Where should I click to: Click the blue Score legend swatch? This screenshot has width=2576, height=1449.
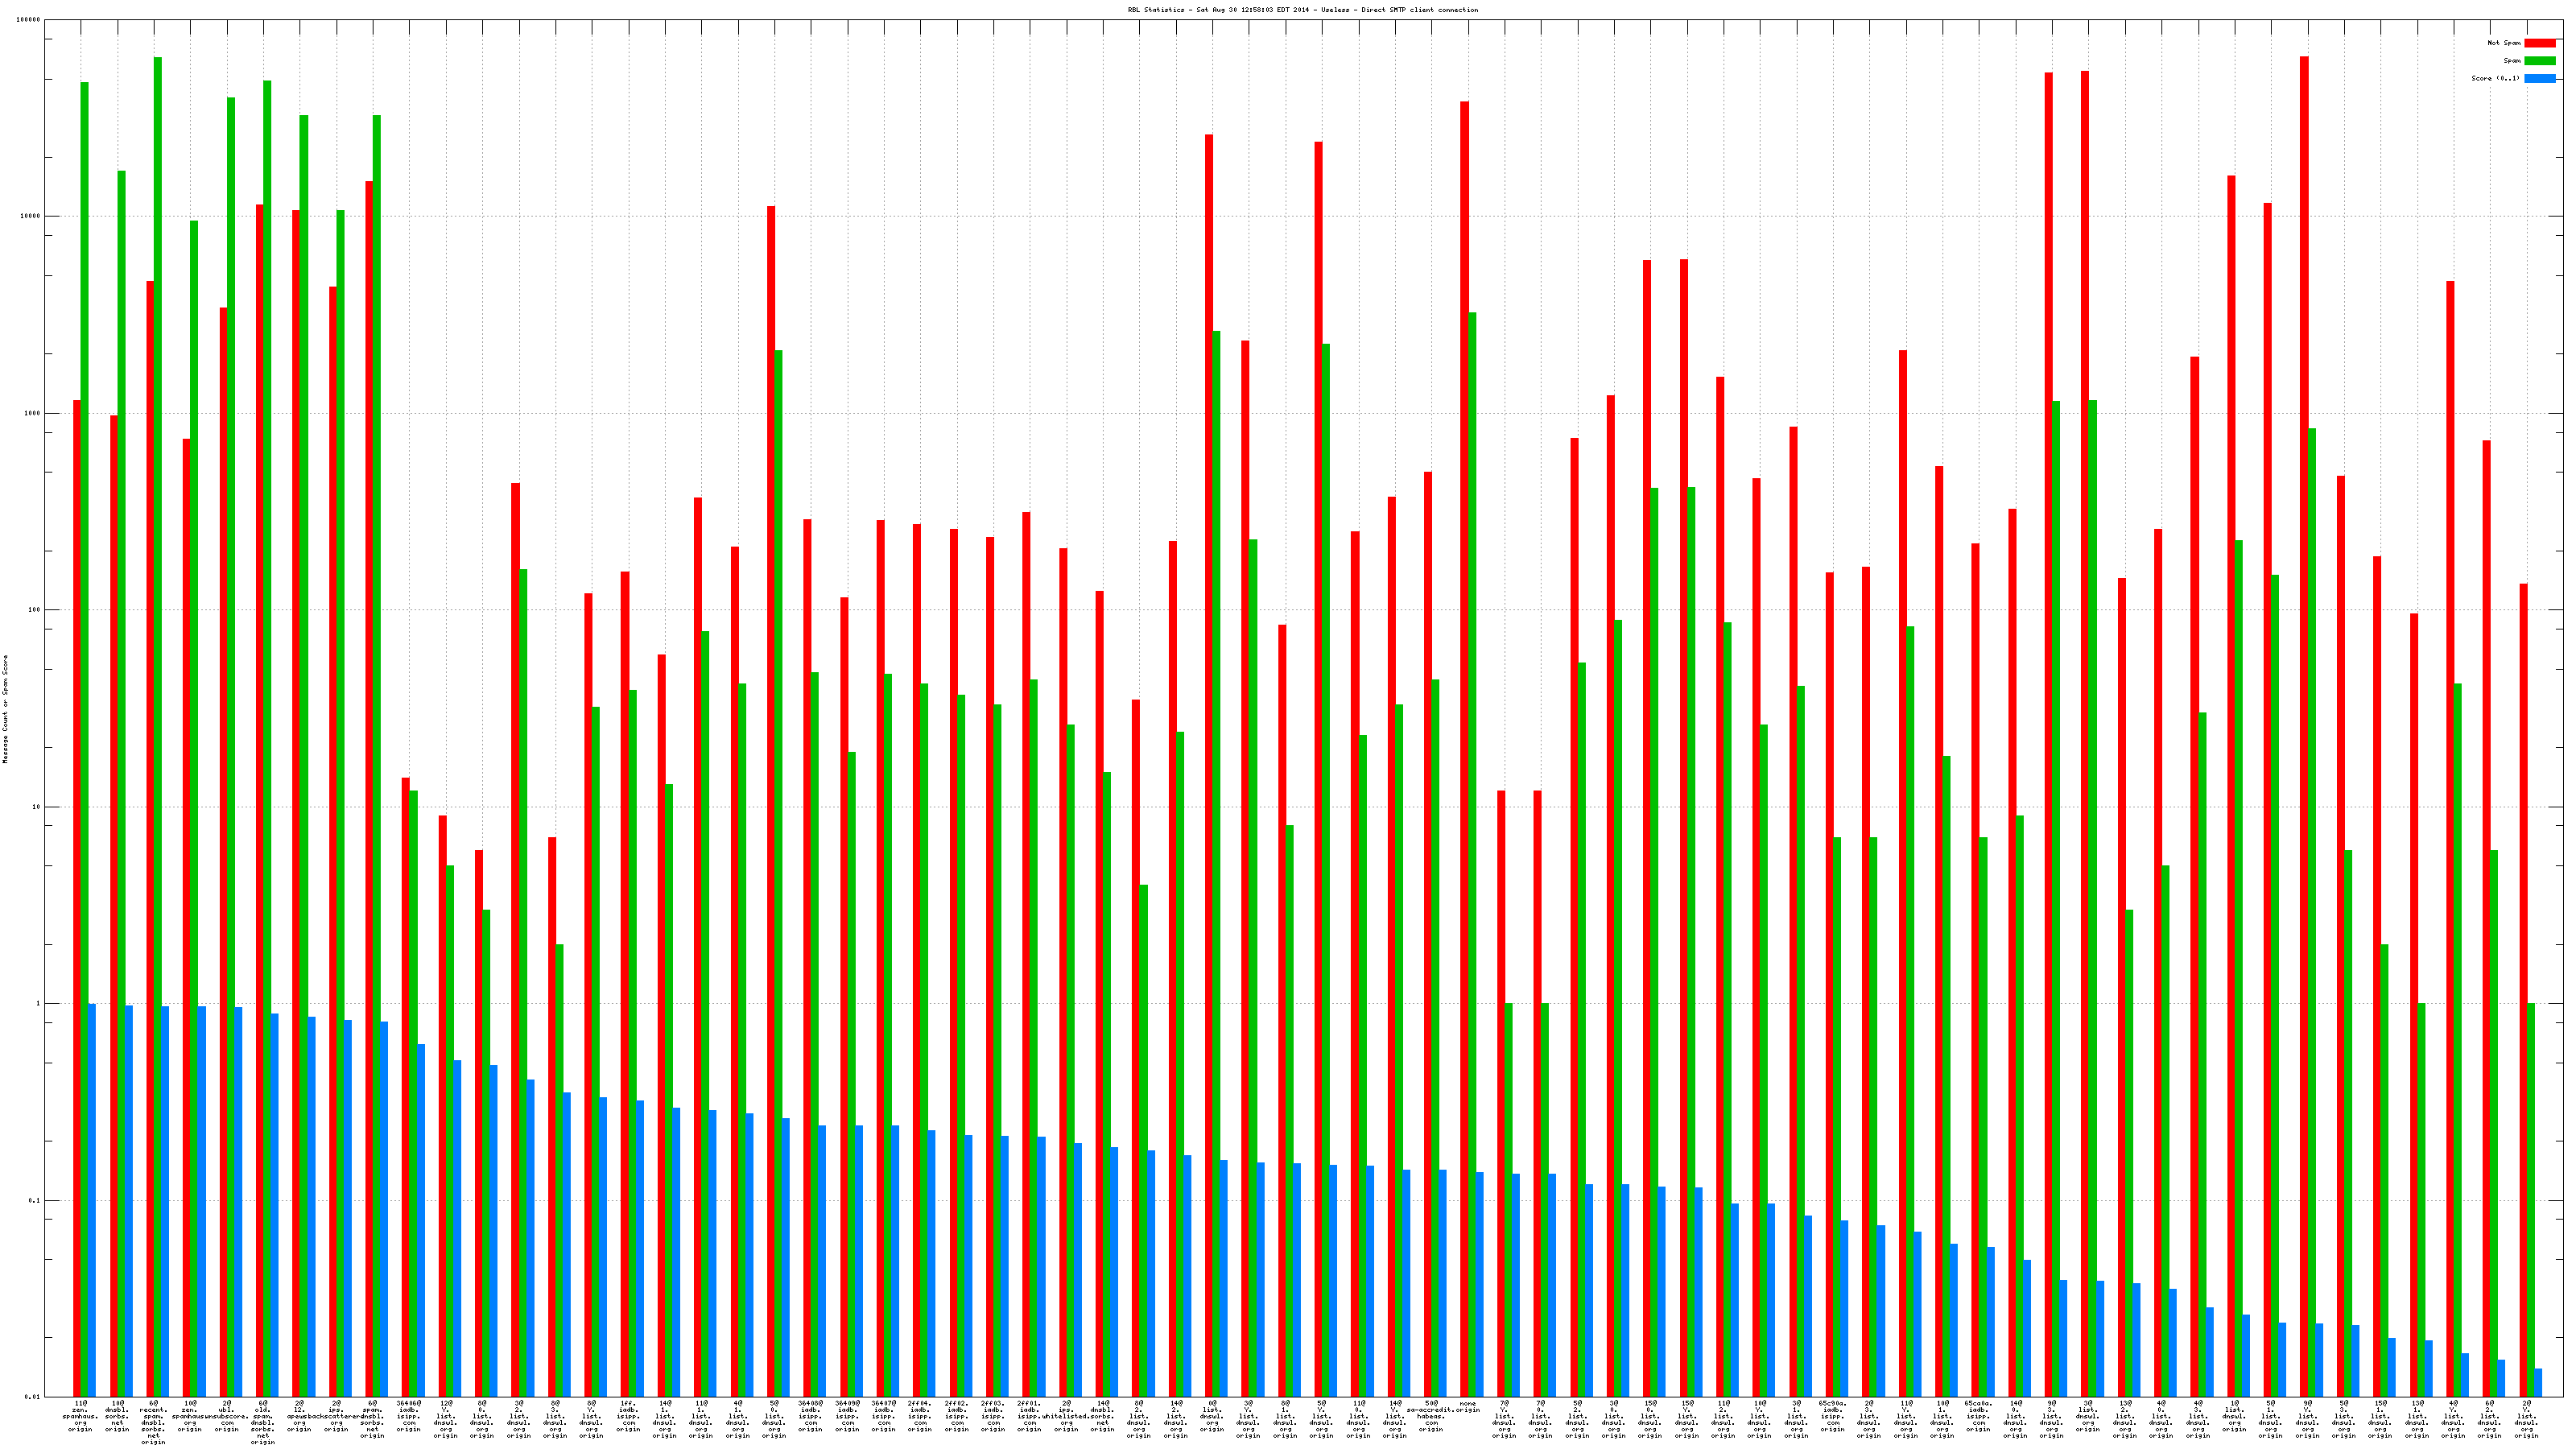point(2539,78)
